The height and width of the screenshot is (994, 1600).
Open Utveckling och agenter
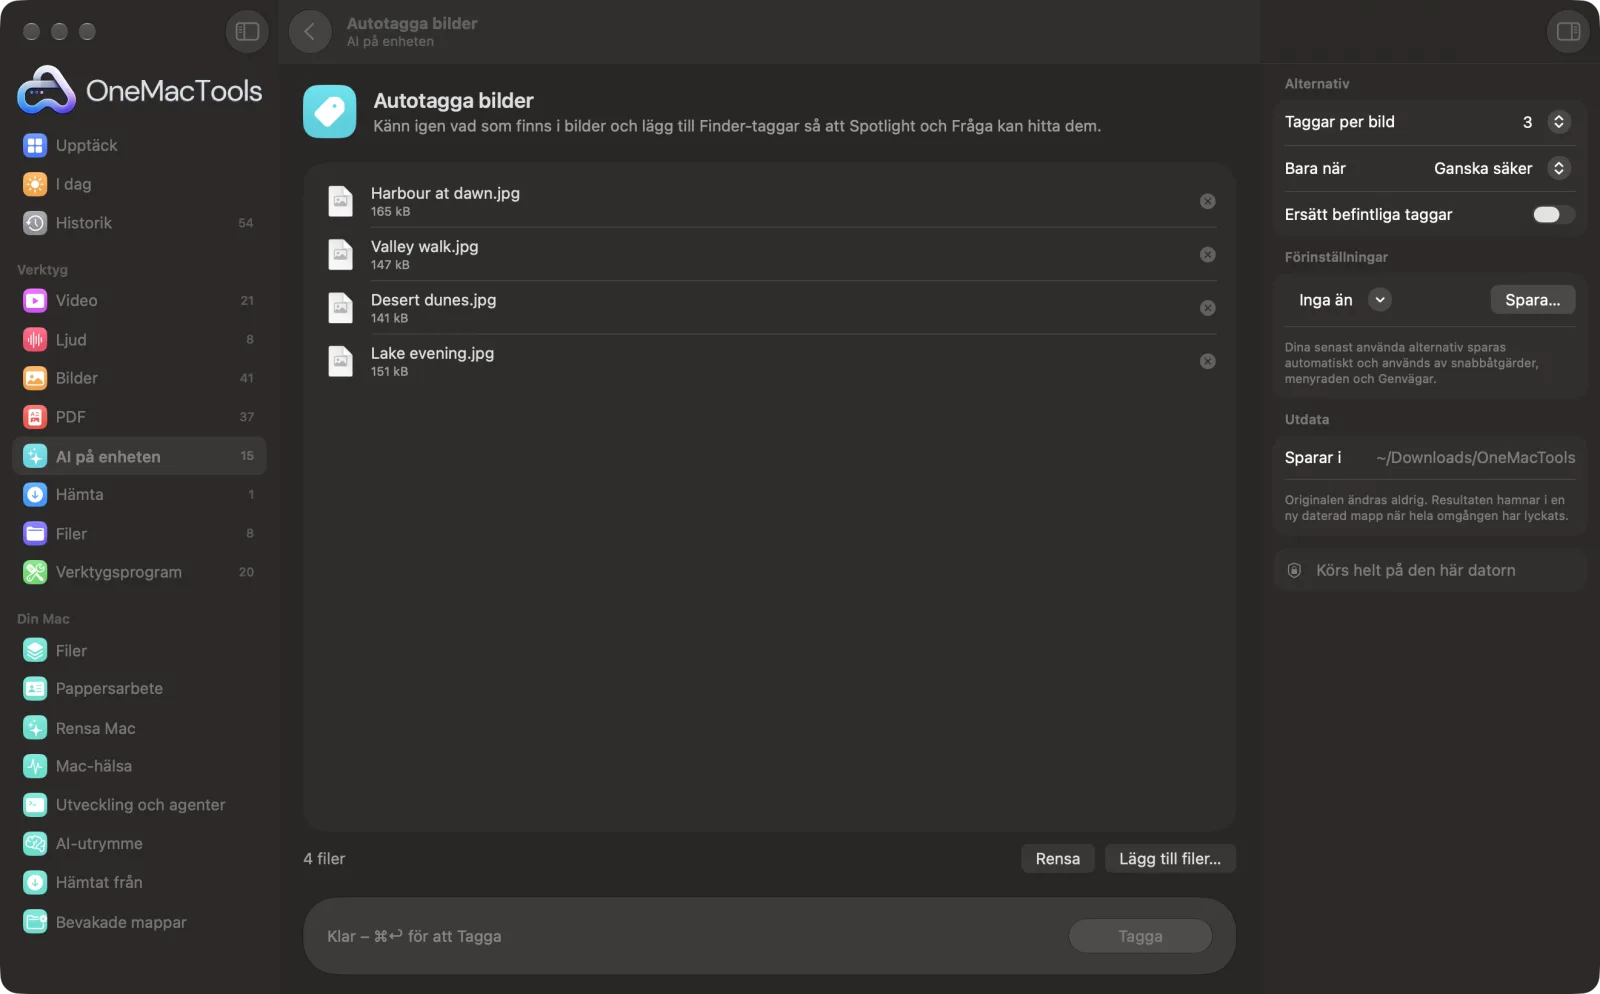click(139, 805)
